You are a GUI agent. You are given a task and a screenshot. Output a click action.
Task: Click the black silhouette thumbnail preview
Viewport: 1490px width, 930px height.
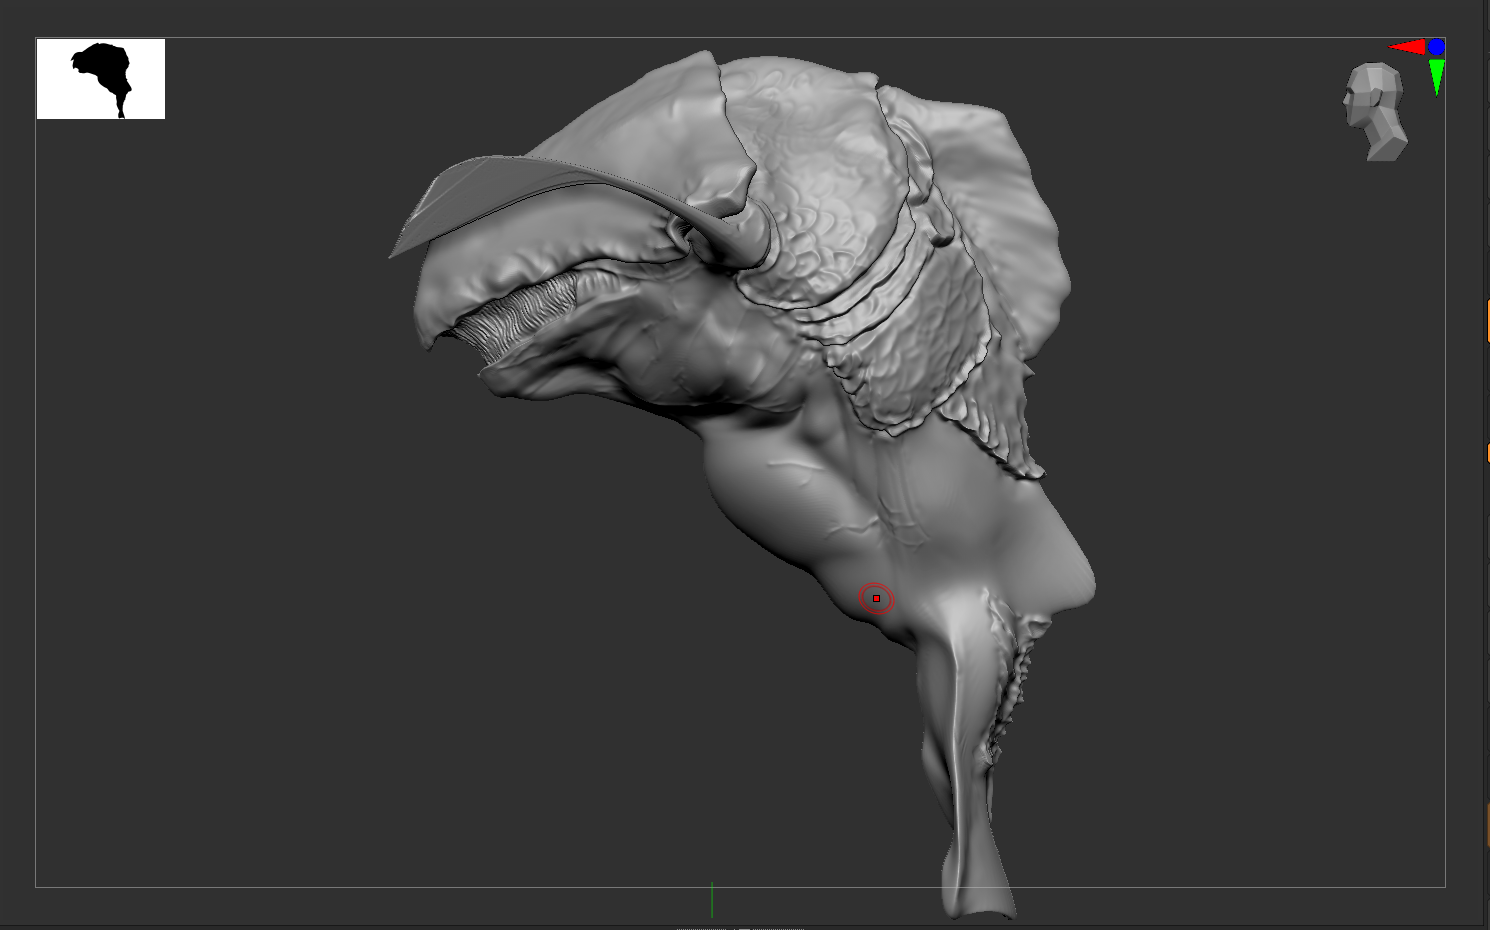pos(101,79)
